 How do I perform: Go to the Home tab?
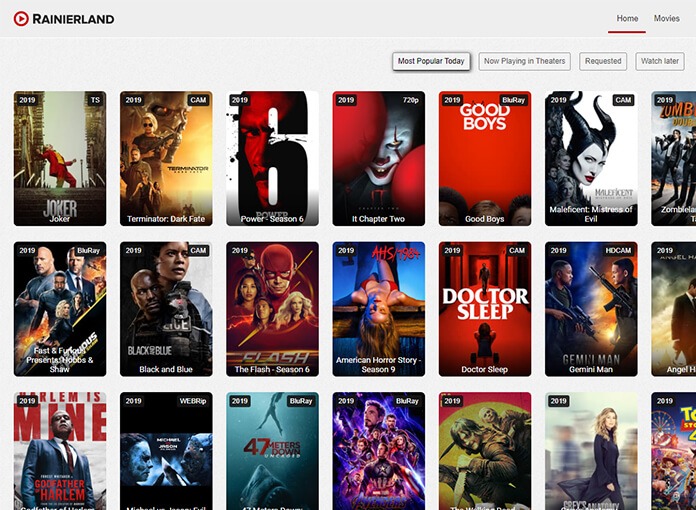pyautogui.click(x=627, y=19)
